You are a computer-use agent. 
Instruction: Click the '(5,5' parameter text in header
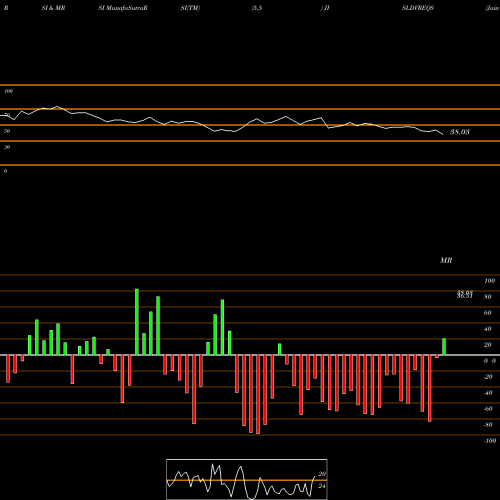pyautogui.click(x=257, y=8)
